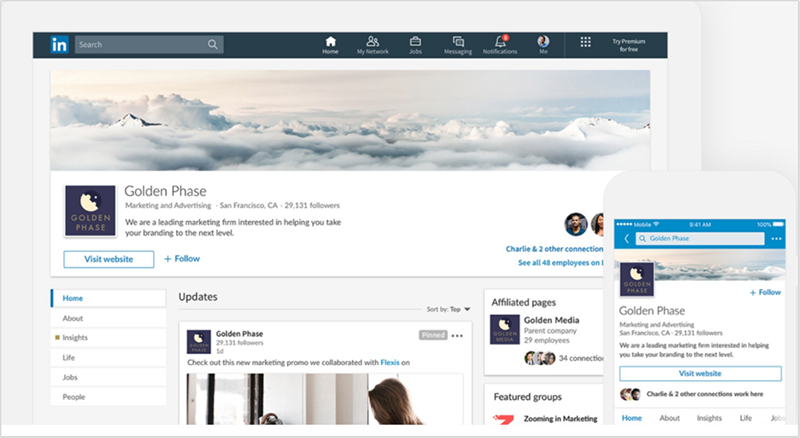Open Golden Media affiliated page
Image resolution: width=800 pixels, height=438 pixels.
point(552,320)
